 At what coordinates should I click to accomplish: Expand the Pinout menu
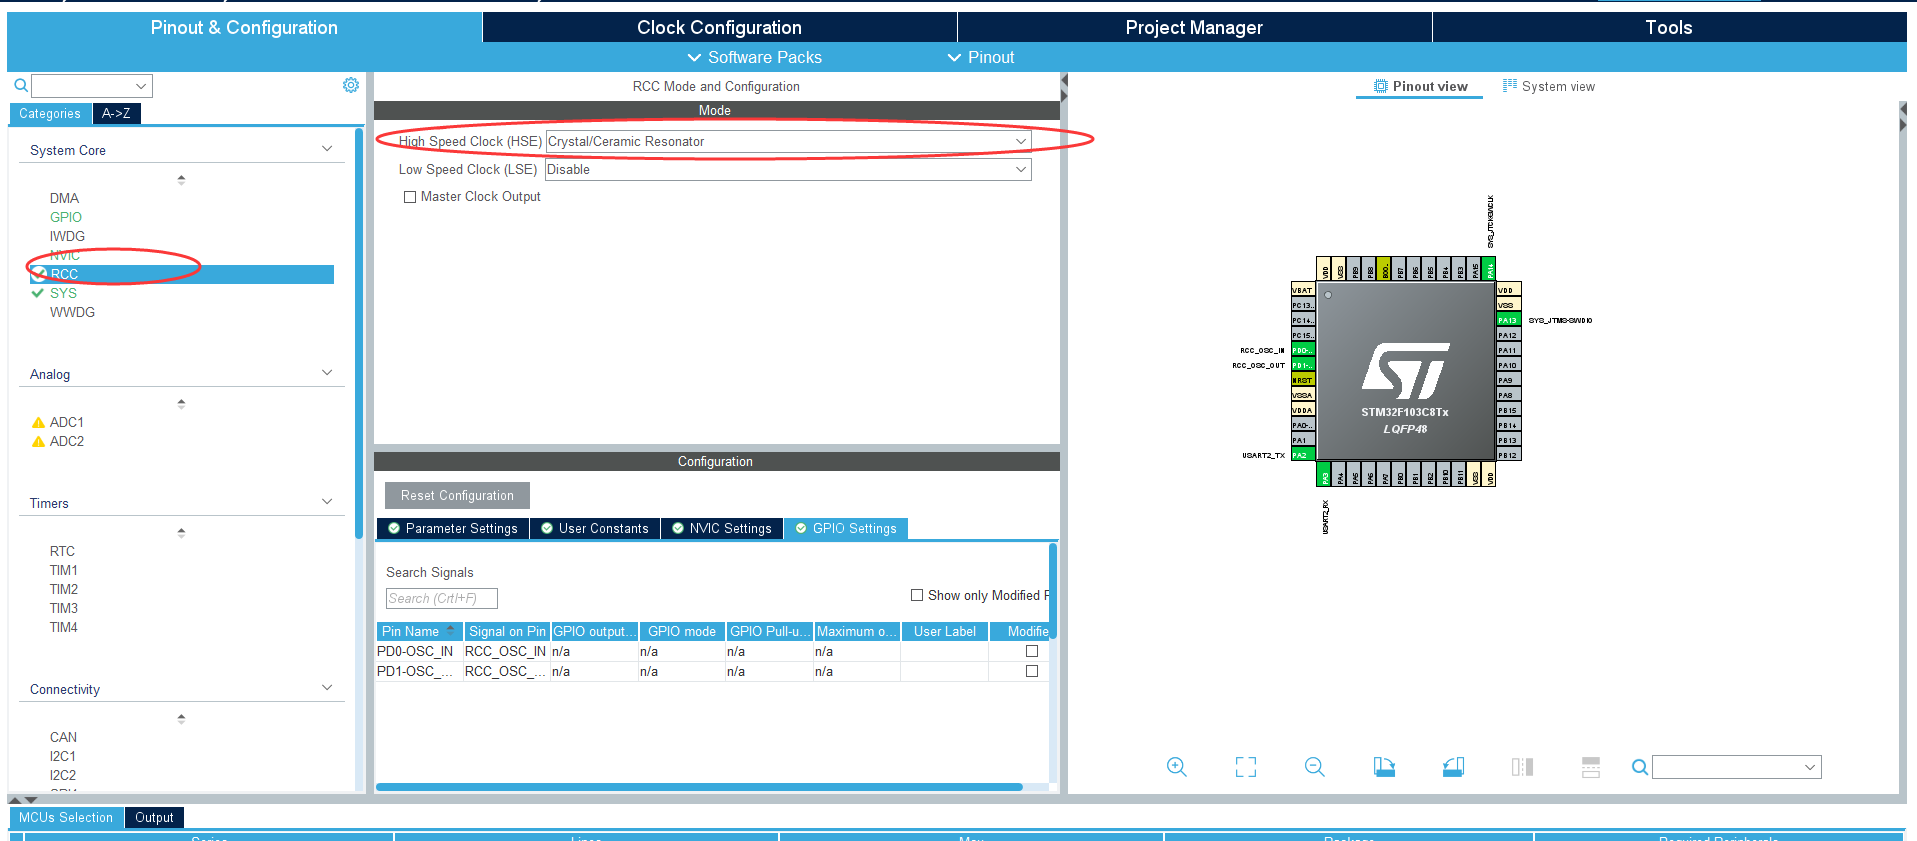(x=981, y=57)
